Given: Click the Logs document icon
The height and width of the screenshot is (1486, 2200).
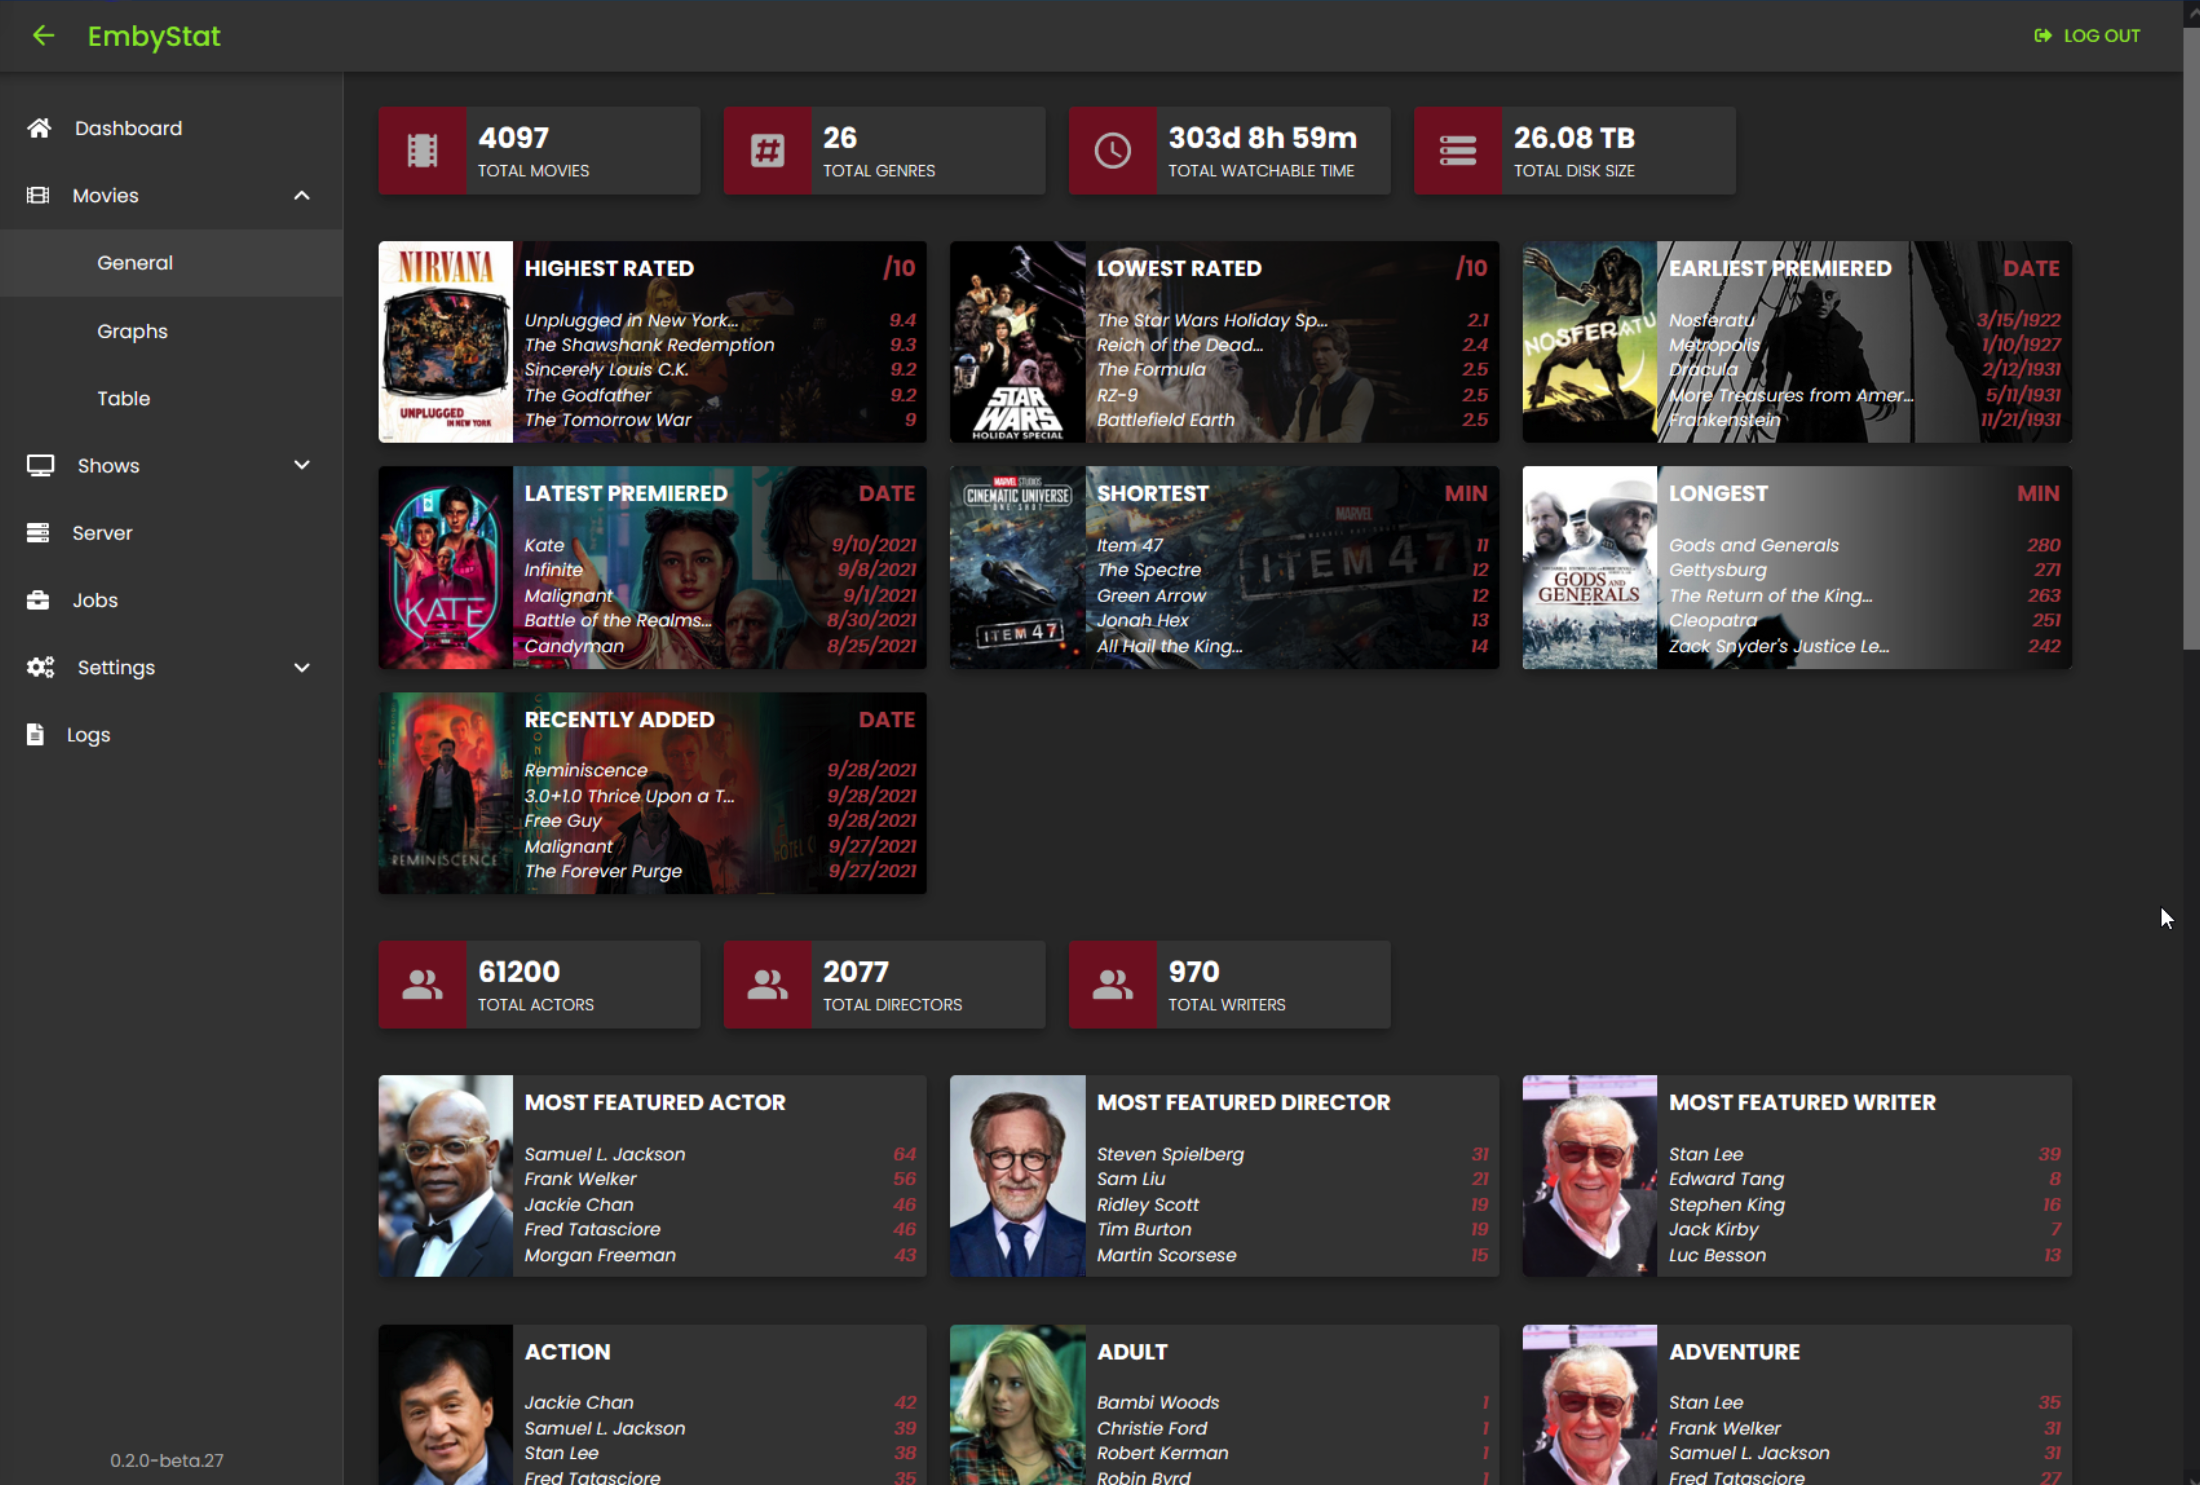Looking at the screenshot, I should 35,735.
